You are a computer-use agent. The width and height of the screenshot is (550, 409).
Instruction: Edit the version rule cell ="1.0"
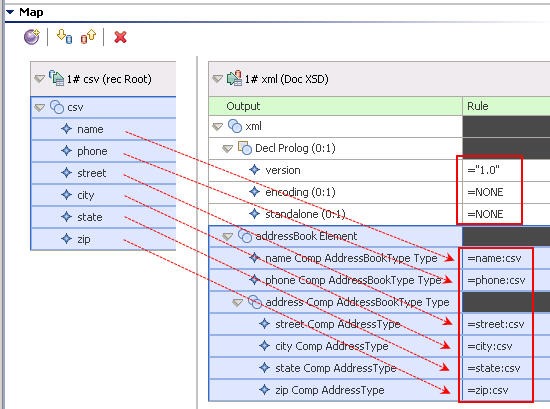point(506,170)
